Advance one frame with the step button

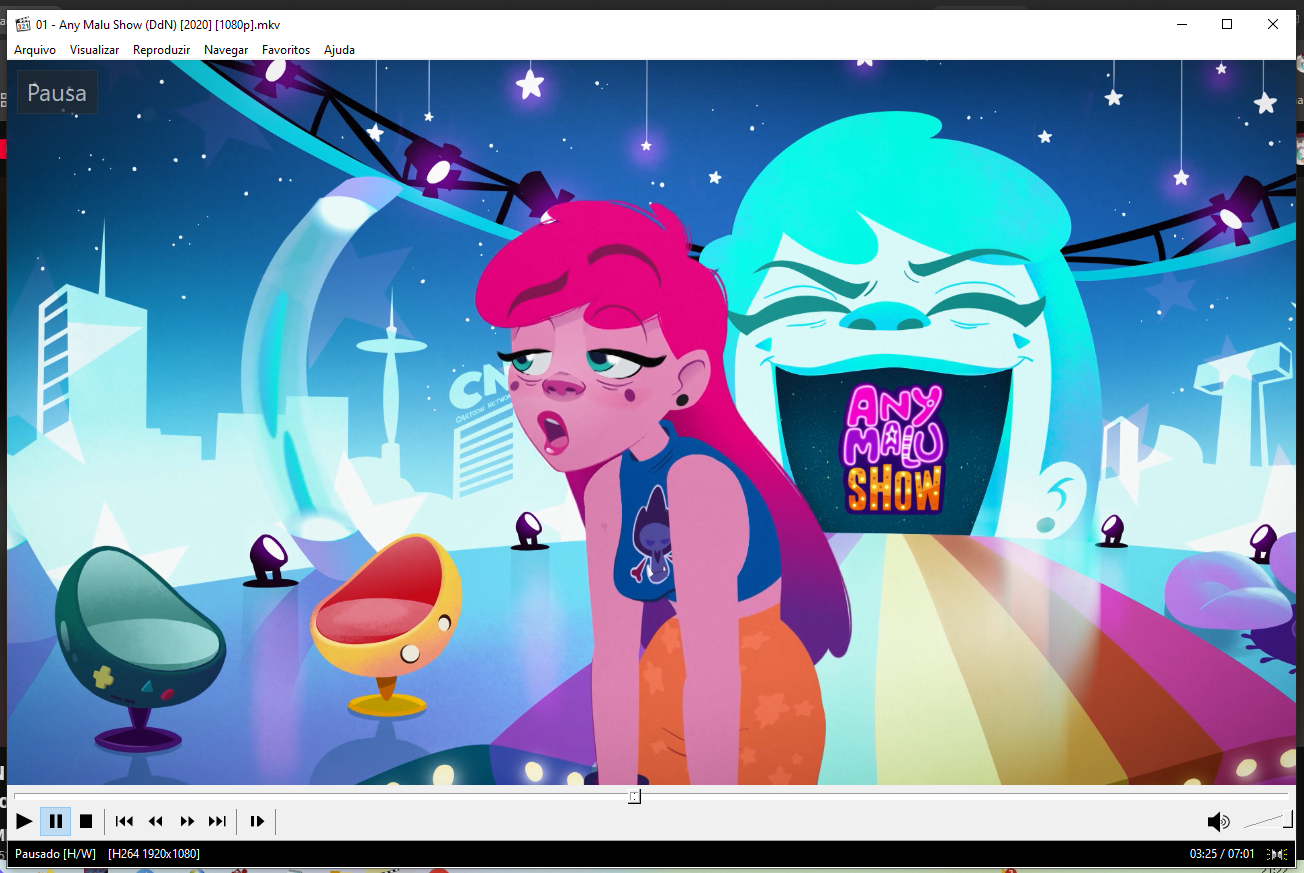tap(257, 822)
